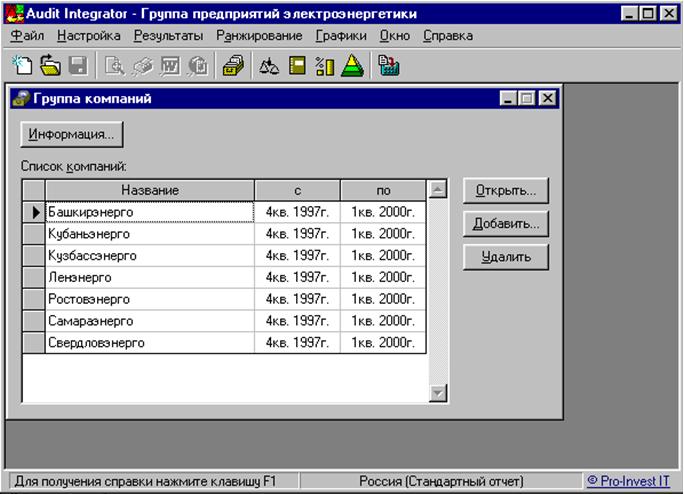
Task: Click the 'по' column header
Action: click(383, 190)
